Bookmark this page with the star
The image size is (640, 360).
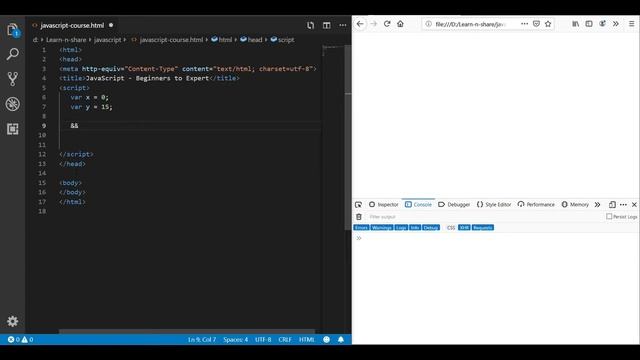click(548, 24)
